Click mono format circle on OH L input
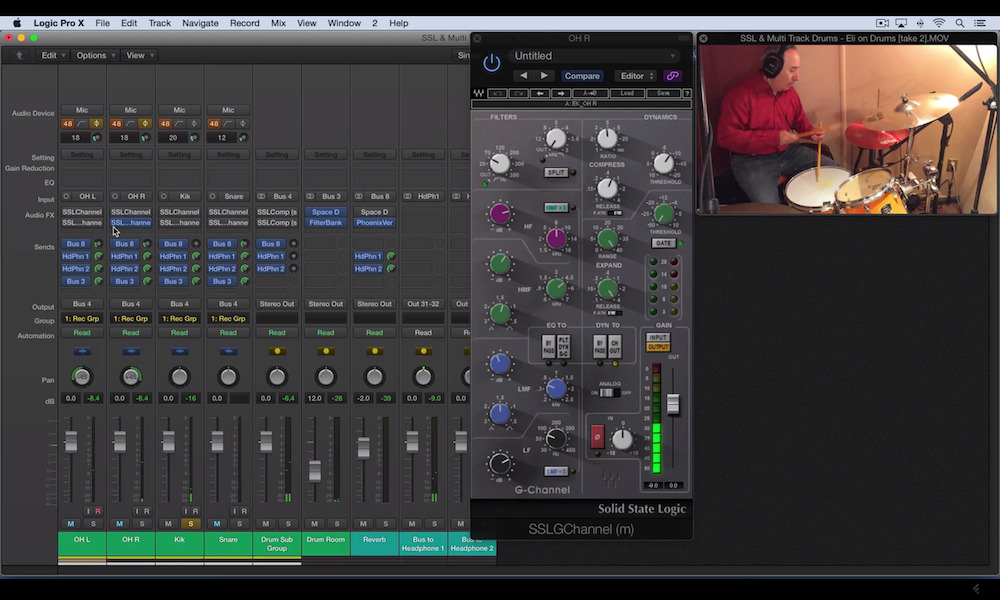This screenshot has width=1000, height=600. pos(66,196)
